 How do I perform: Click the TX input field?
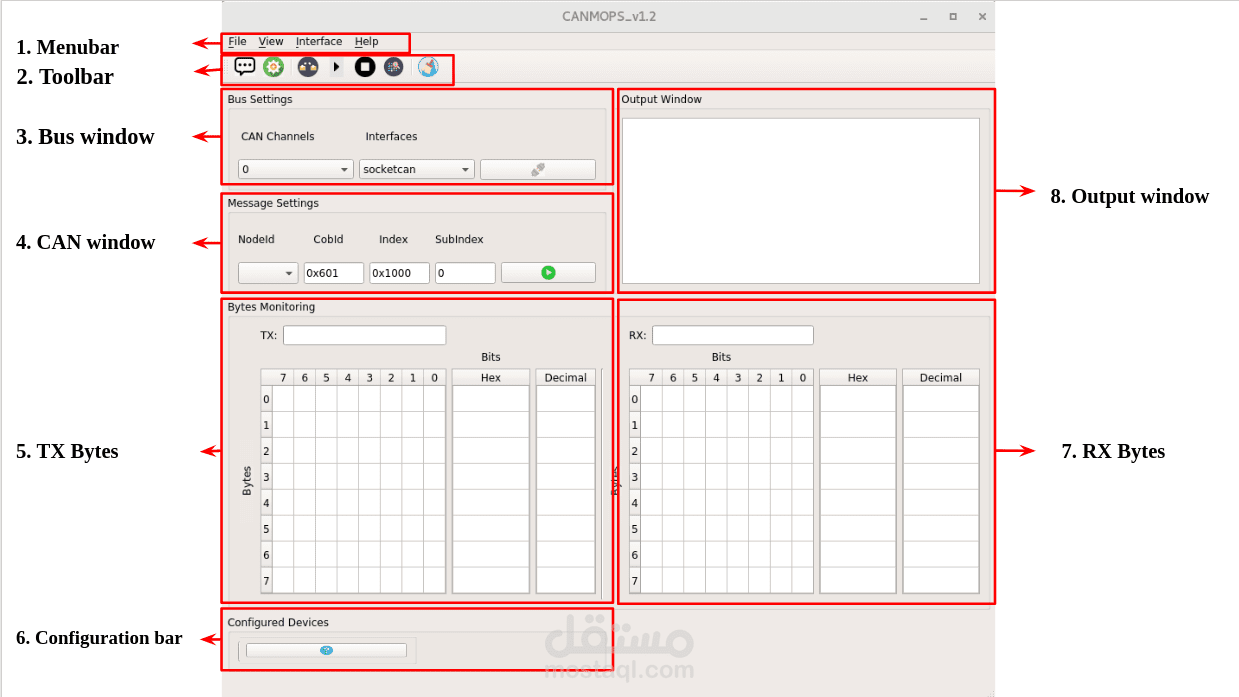coord(364,335)
